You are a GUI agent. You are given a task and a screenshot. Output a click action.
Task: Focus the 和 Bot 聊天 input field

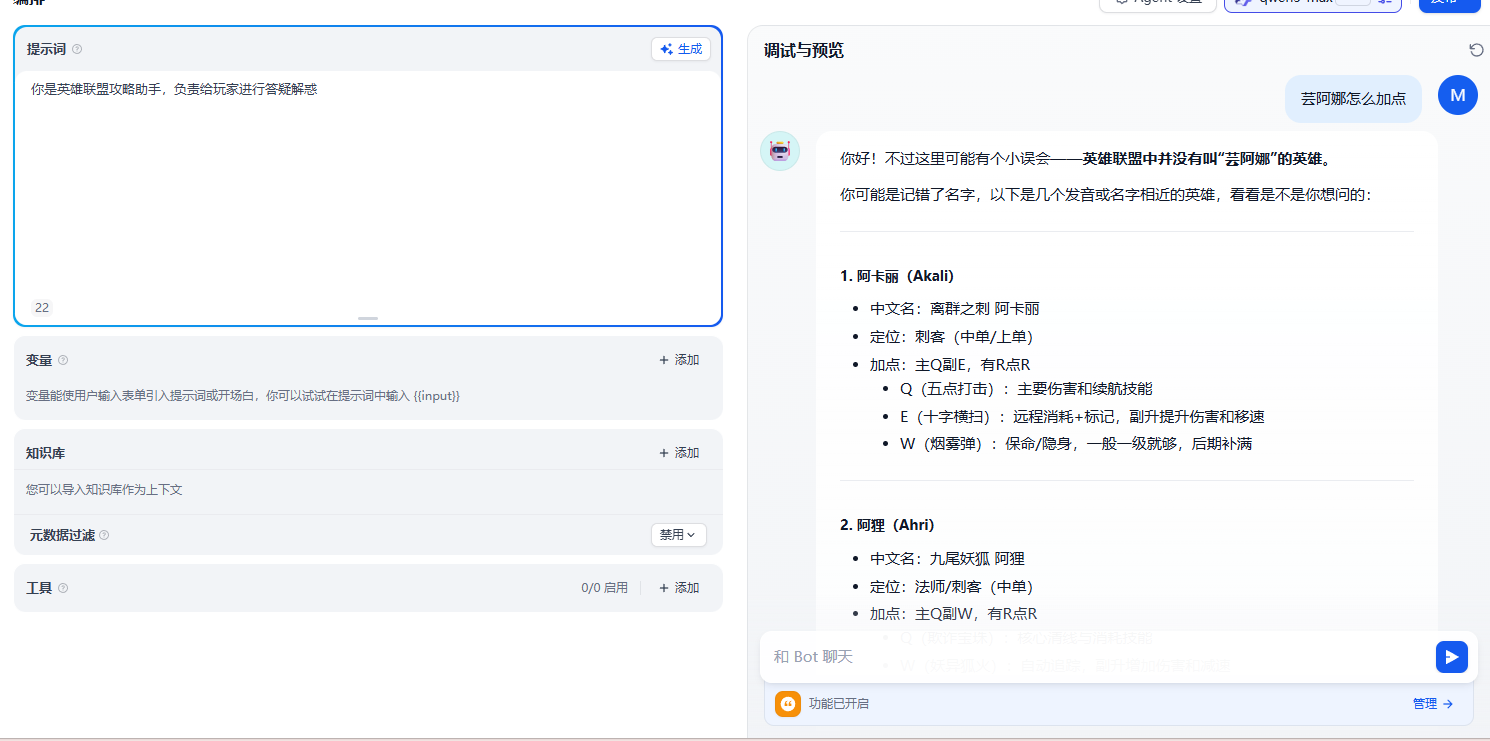point(1095,657)
